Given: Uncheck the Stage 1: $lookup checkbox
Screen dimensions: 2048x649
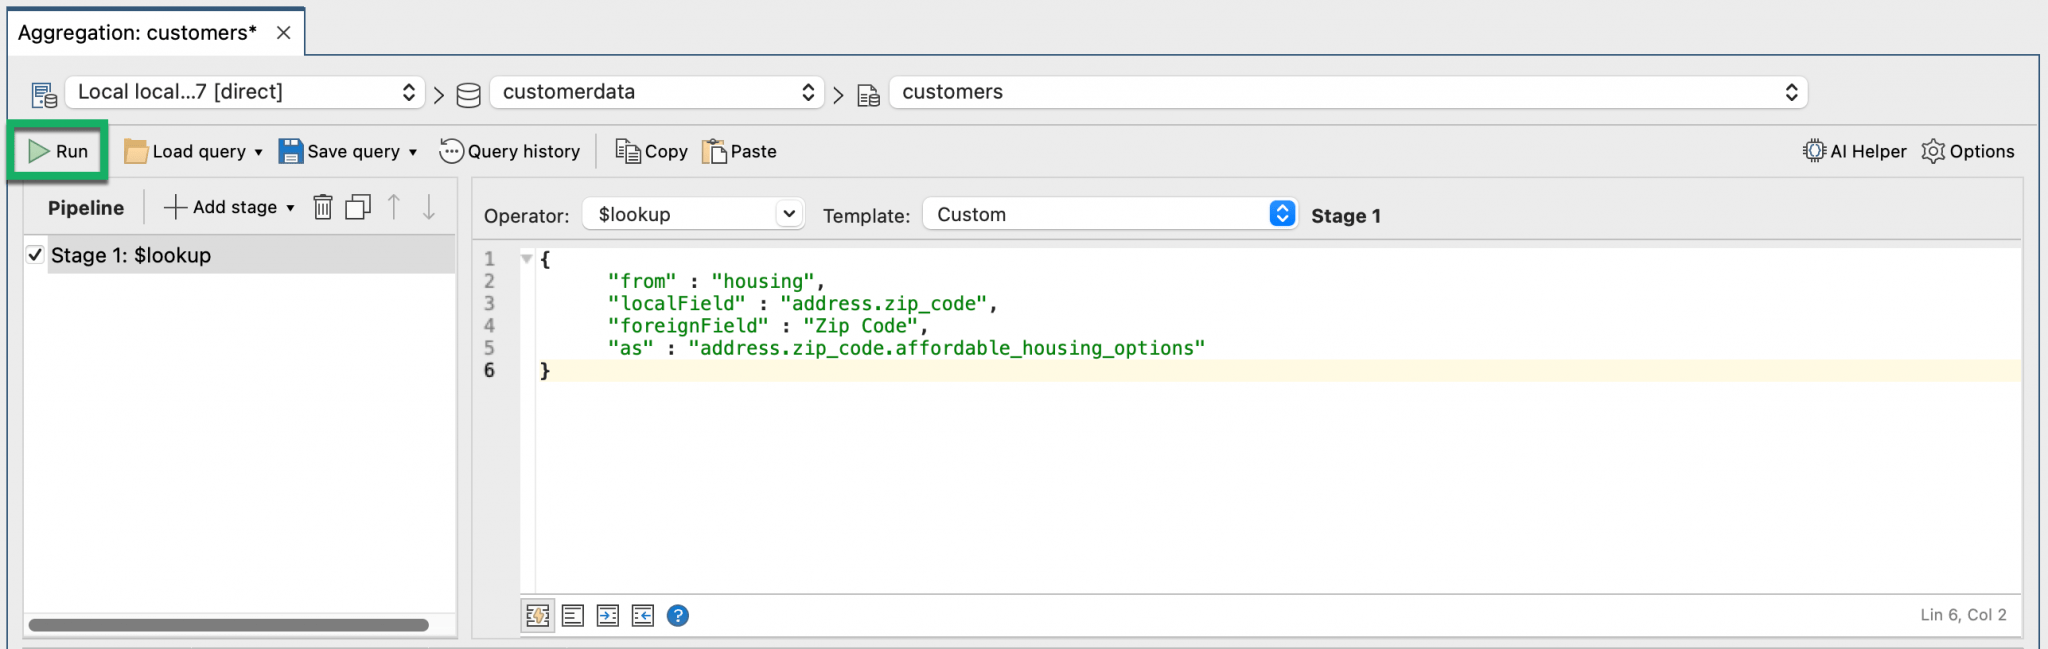Looking at the screenshot, I should [35, 255].
